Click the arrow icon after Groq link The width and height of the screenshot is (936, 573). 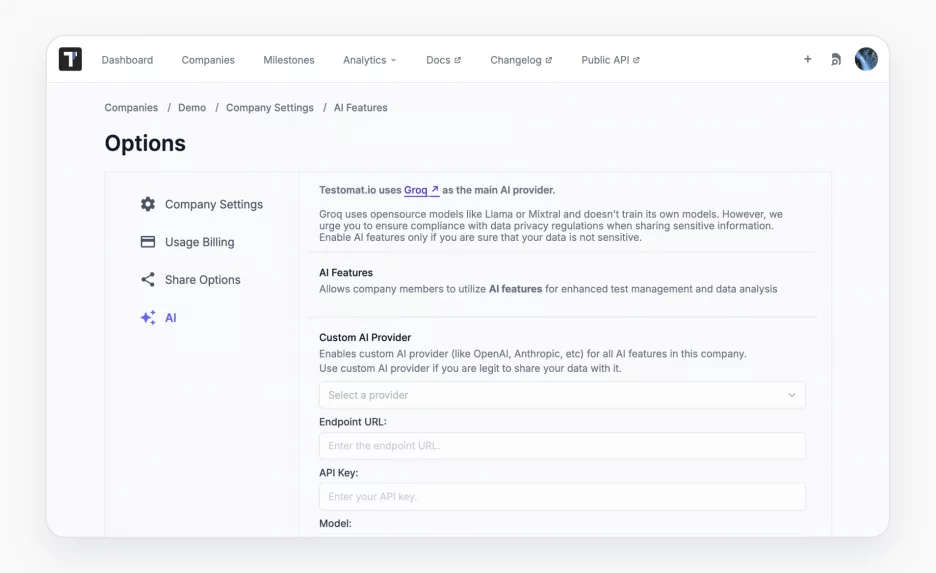pos(435,190)
